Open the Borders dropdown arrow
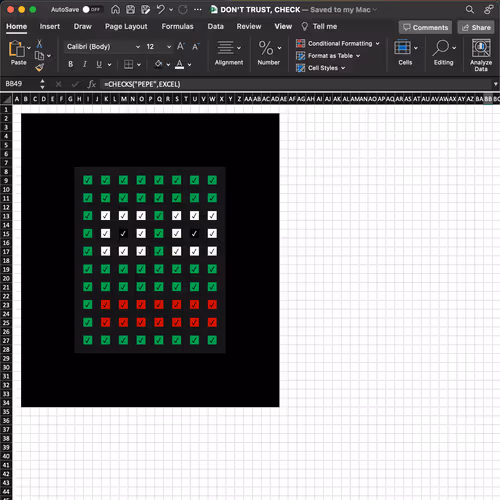 tap(139, 65)
